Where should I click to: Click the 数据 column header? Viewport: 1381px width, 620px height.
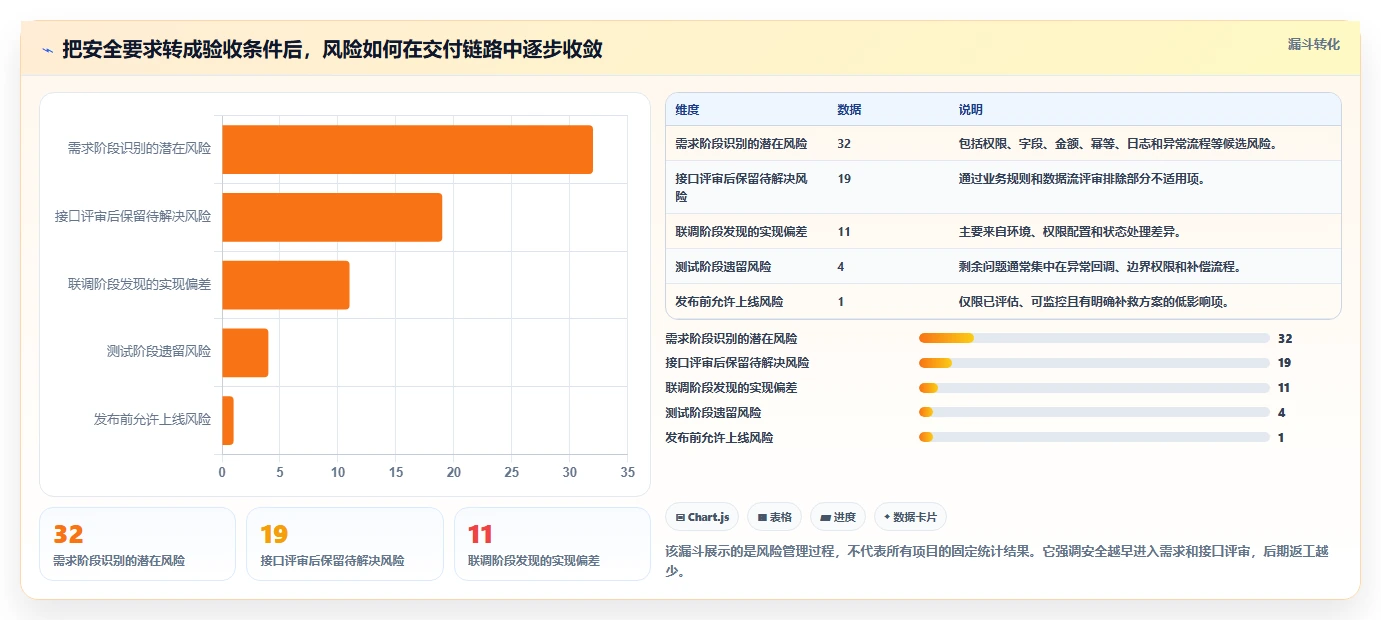(849, 109)
